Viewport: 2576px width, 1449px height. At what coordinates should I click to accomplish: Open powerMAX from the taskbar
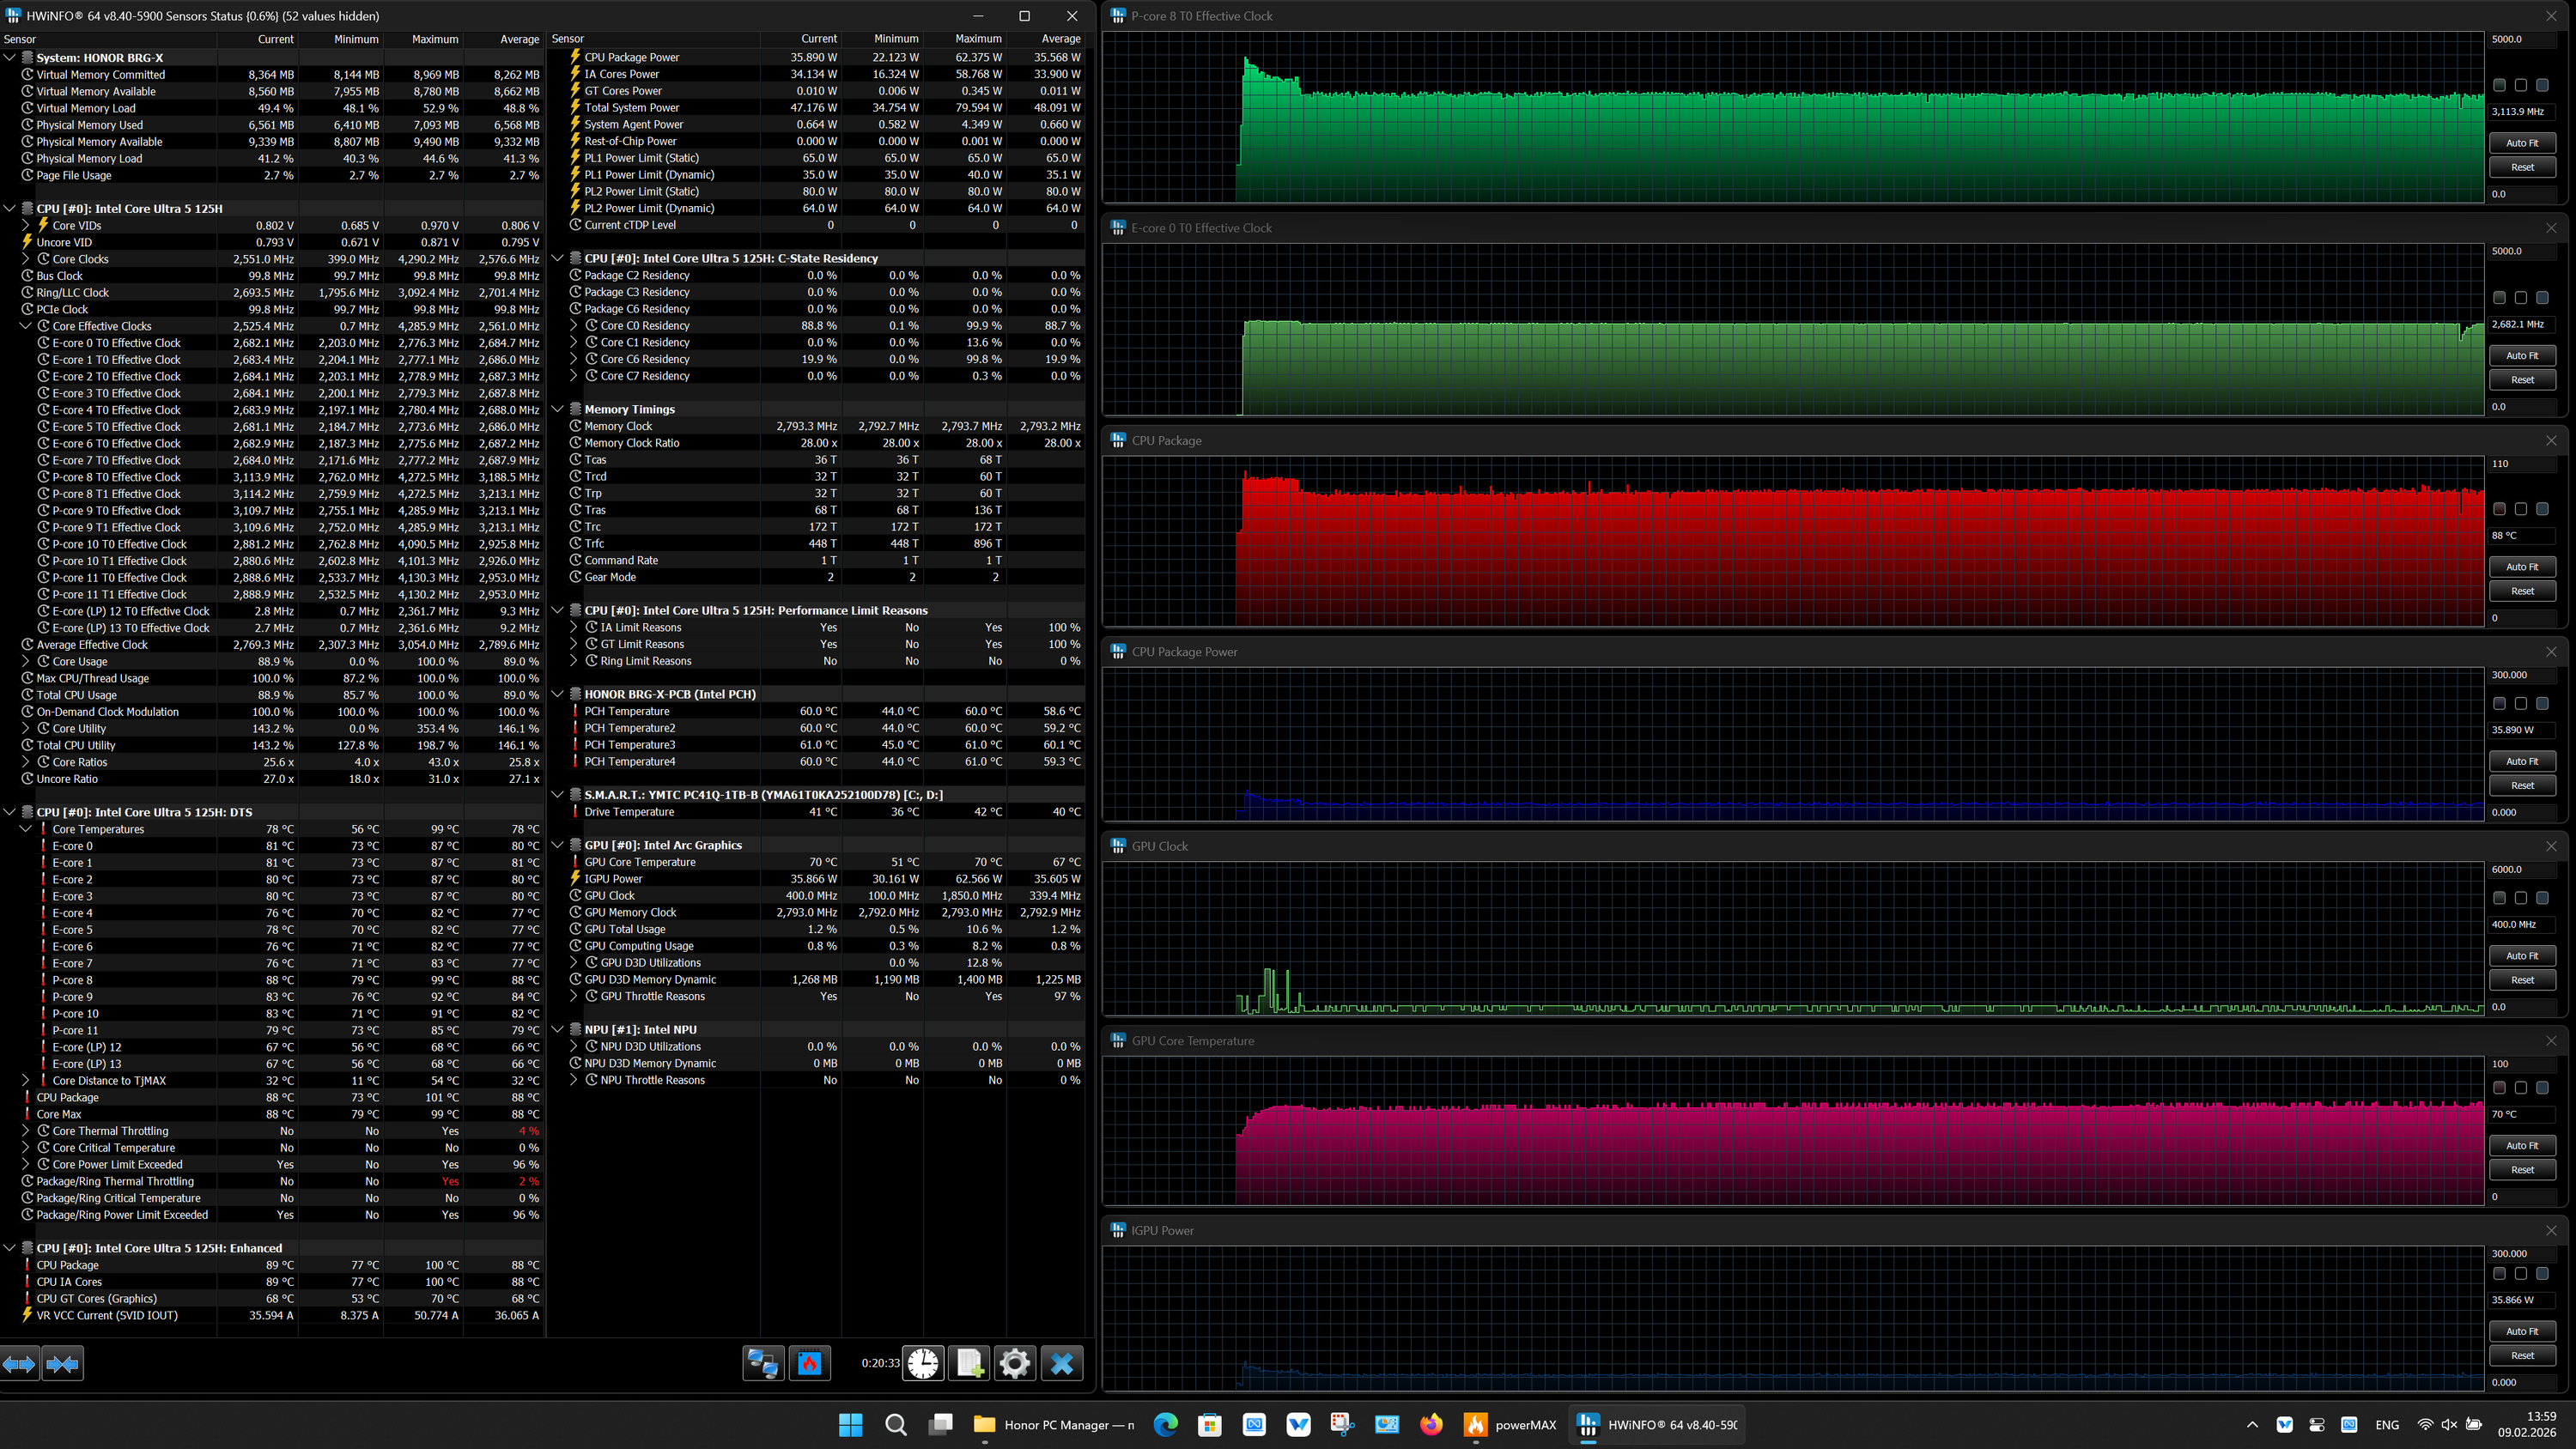pyautogui.click(x=1510, y=1425)
